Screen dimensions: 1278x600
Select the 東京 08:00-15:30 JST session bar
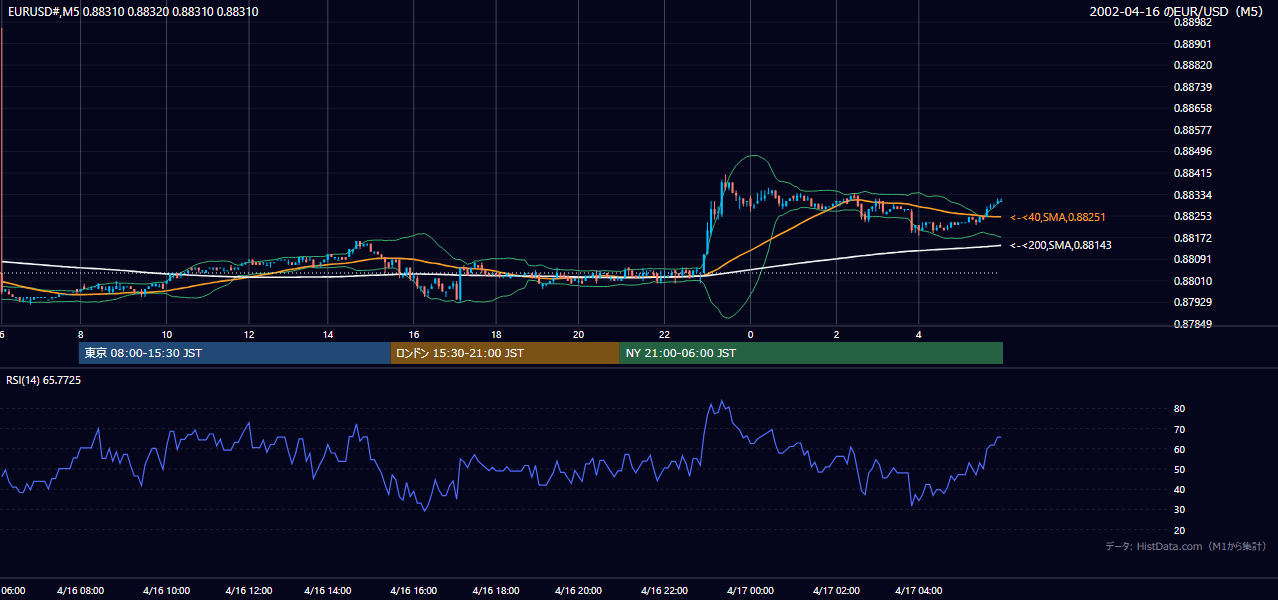click(234, 353)
